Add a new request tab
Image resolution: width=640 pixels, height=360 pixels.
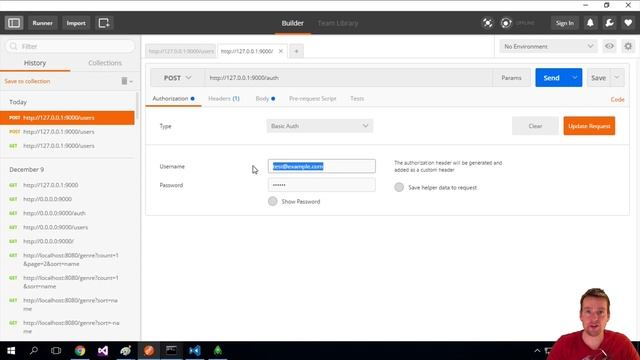(296, 51)
